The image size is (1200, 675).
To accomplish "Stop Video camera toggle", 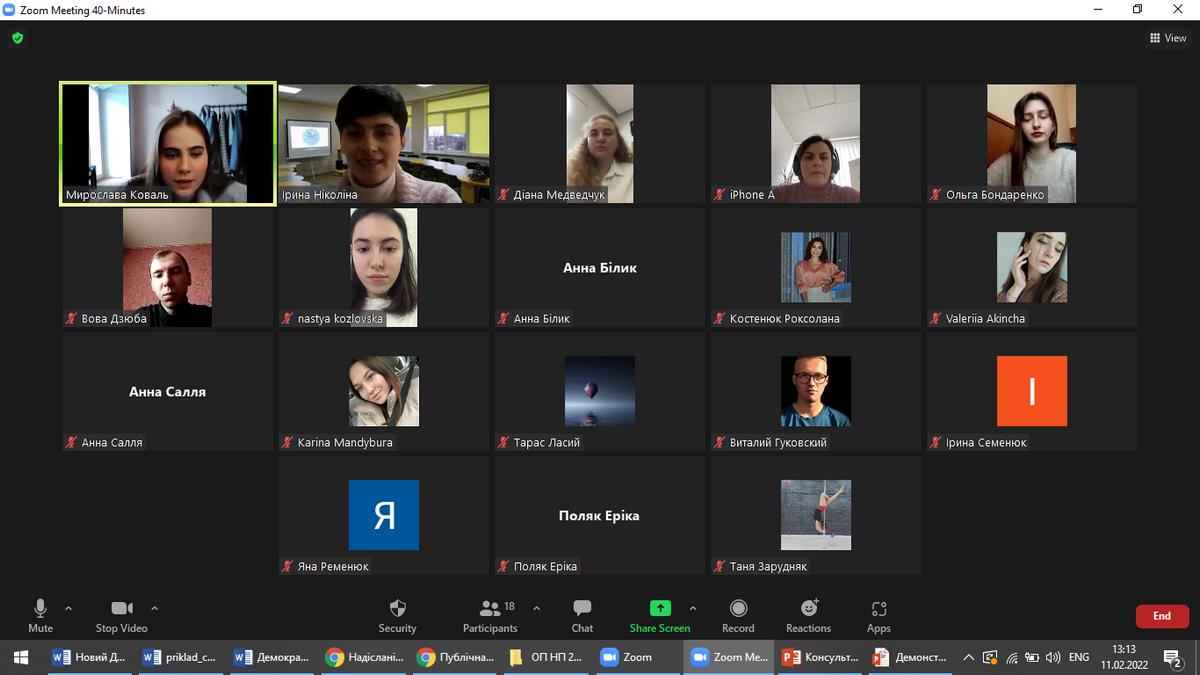I will pos(121,615).
